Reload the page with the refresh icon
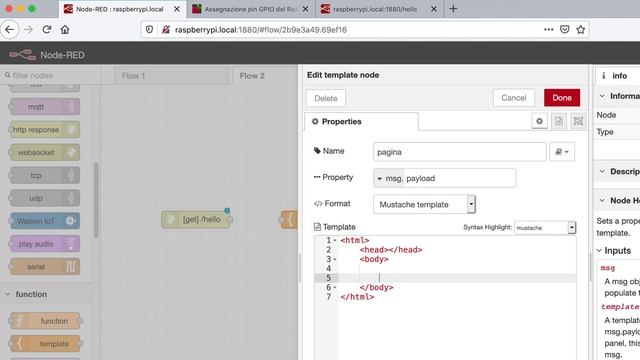This screenshot has height=360, width=640. click(x=47, y=29)
